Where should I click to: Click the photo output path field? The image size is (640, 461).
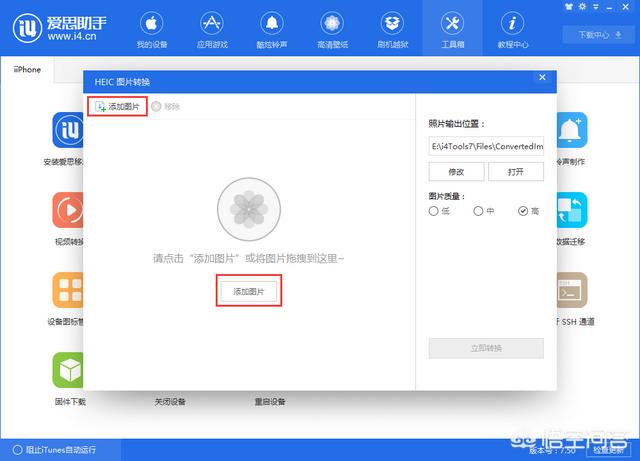tap(486, 146)
